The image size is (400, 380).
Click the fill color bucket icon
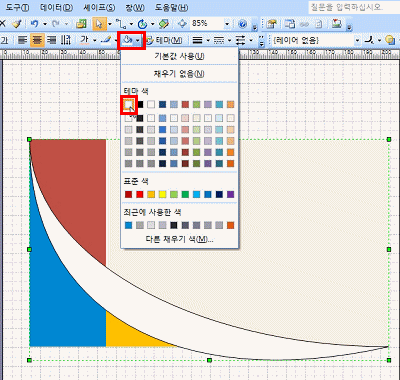[x=127, y=40]
